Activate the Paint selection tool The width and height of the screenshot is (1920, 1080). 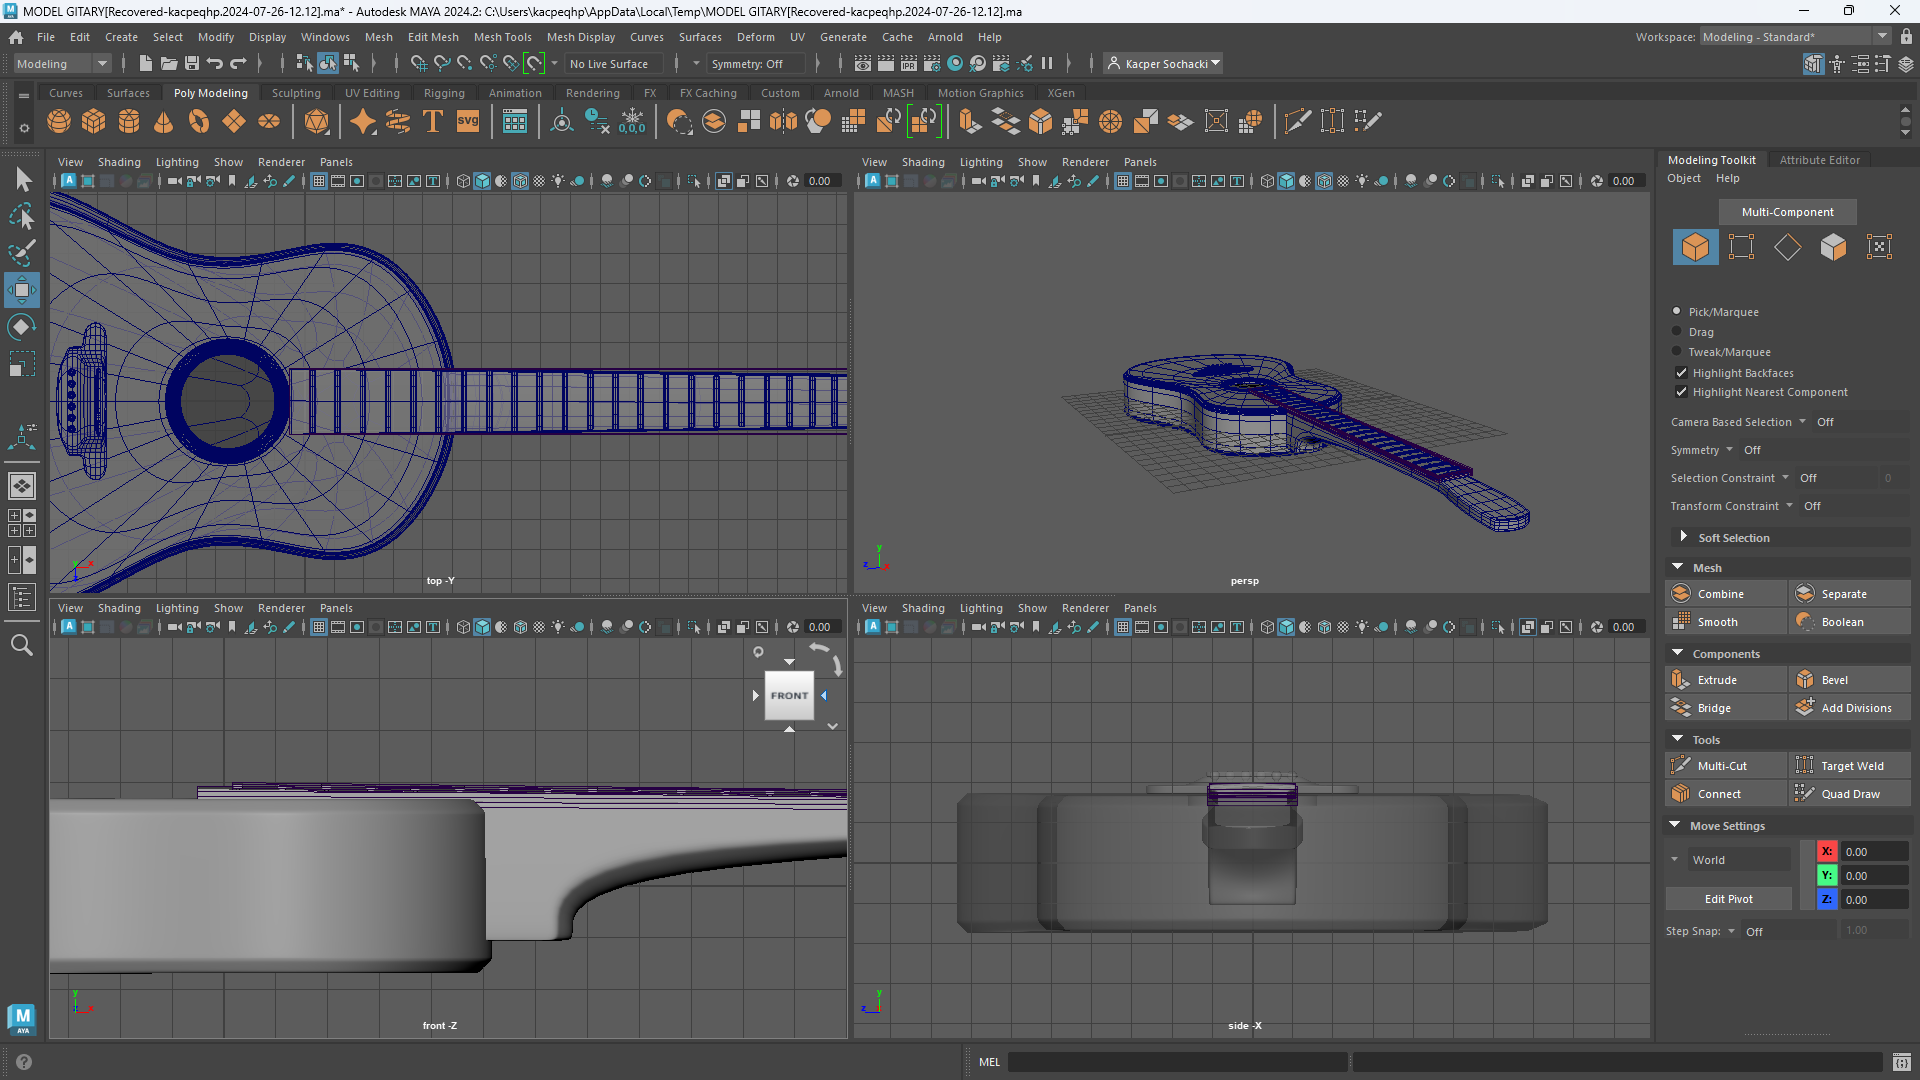[22, 253]
